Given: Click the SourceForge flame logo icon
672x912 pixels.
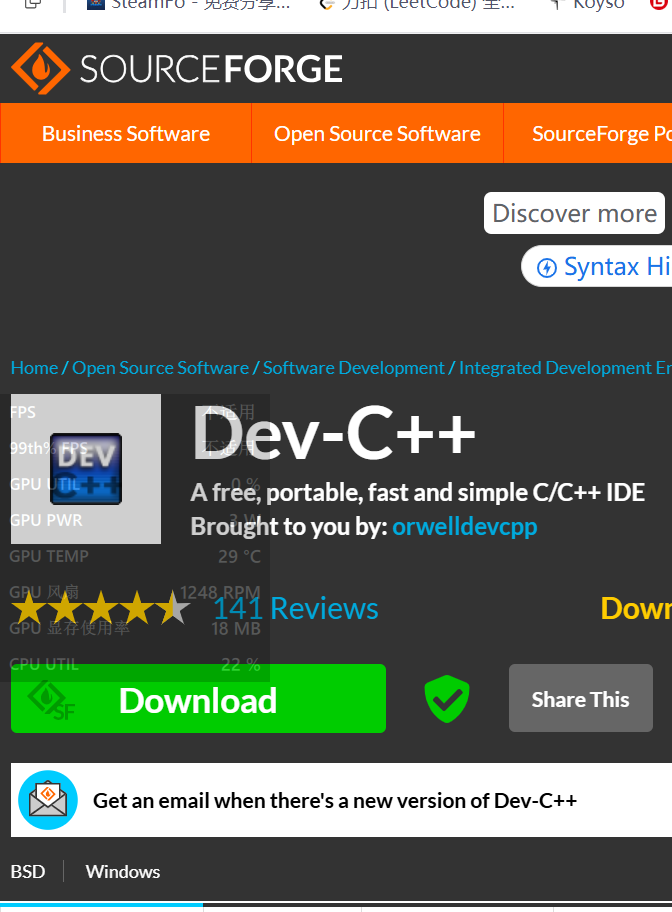Looking at the screenshot, I should (x=40, y=69).
